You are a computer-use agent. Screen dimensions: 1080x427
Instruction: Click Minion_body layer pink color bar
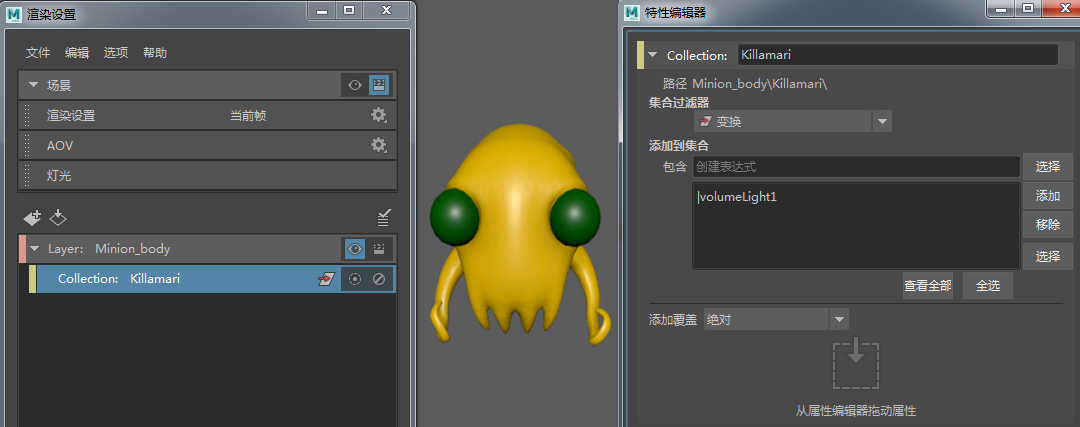click(x=22, y=249)
